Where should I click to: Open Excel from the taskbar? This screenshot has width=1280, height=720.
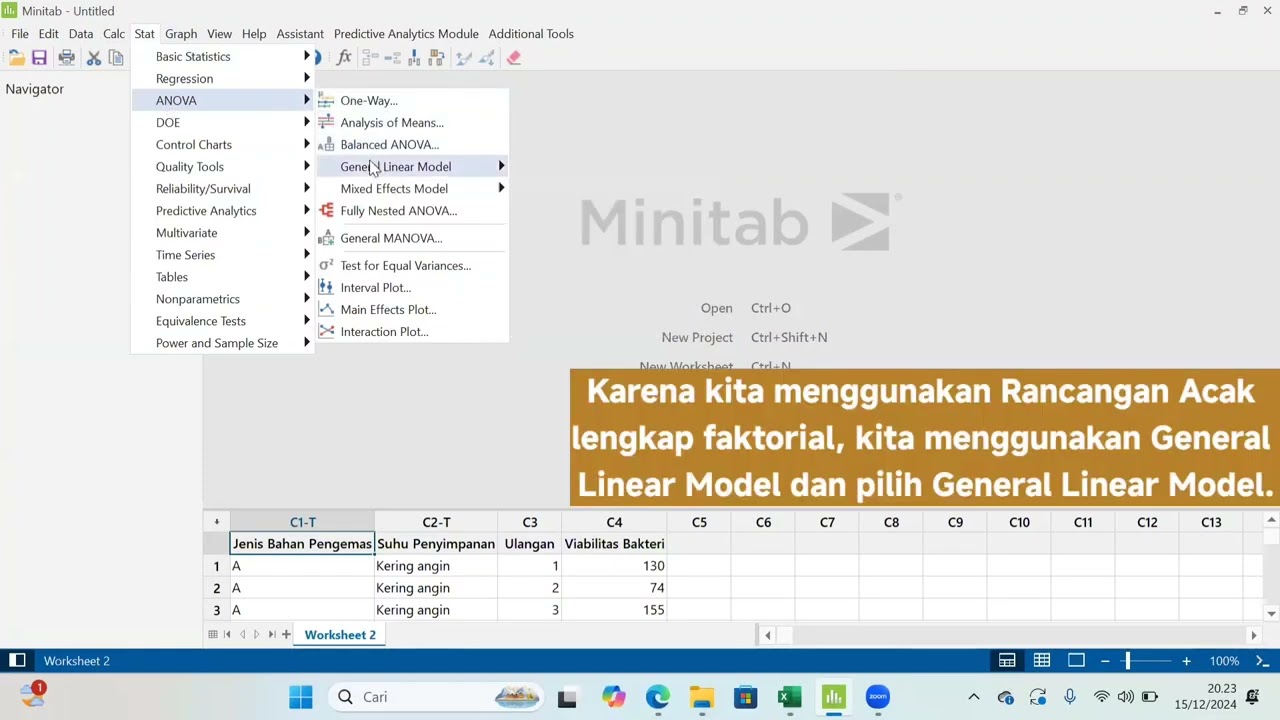coord(789,697)
